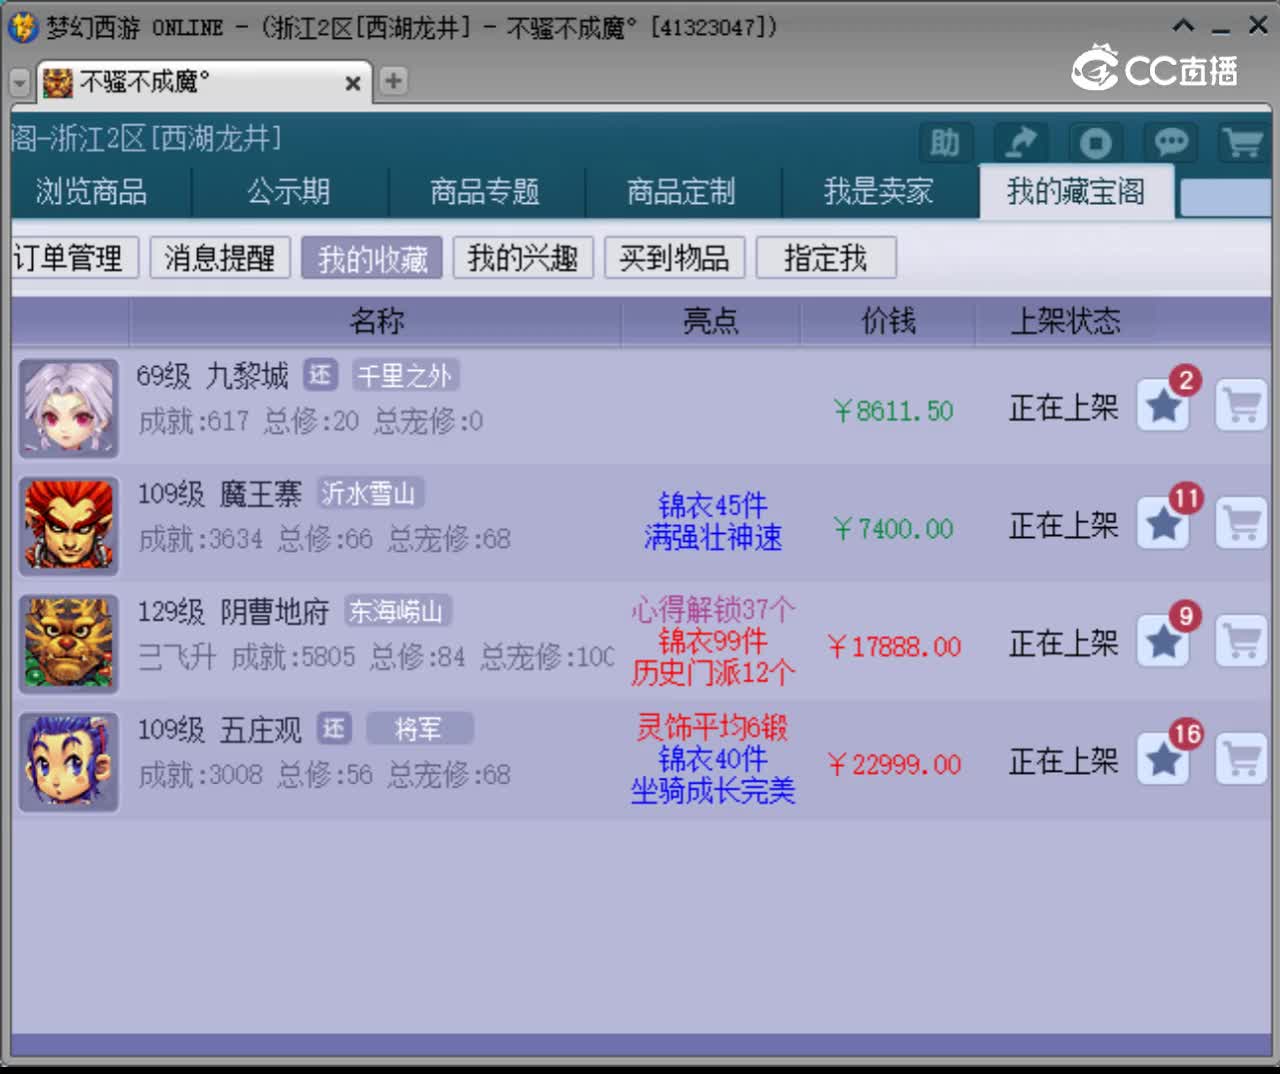Open the 助 help icon in header
Screen dimensions: 1280x1074
(x=945, y=143)
